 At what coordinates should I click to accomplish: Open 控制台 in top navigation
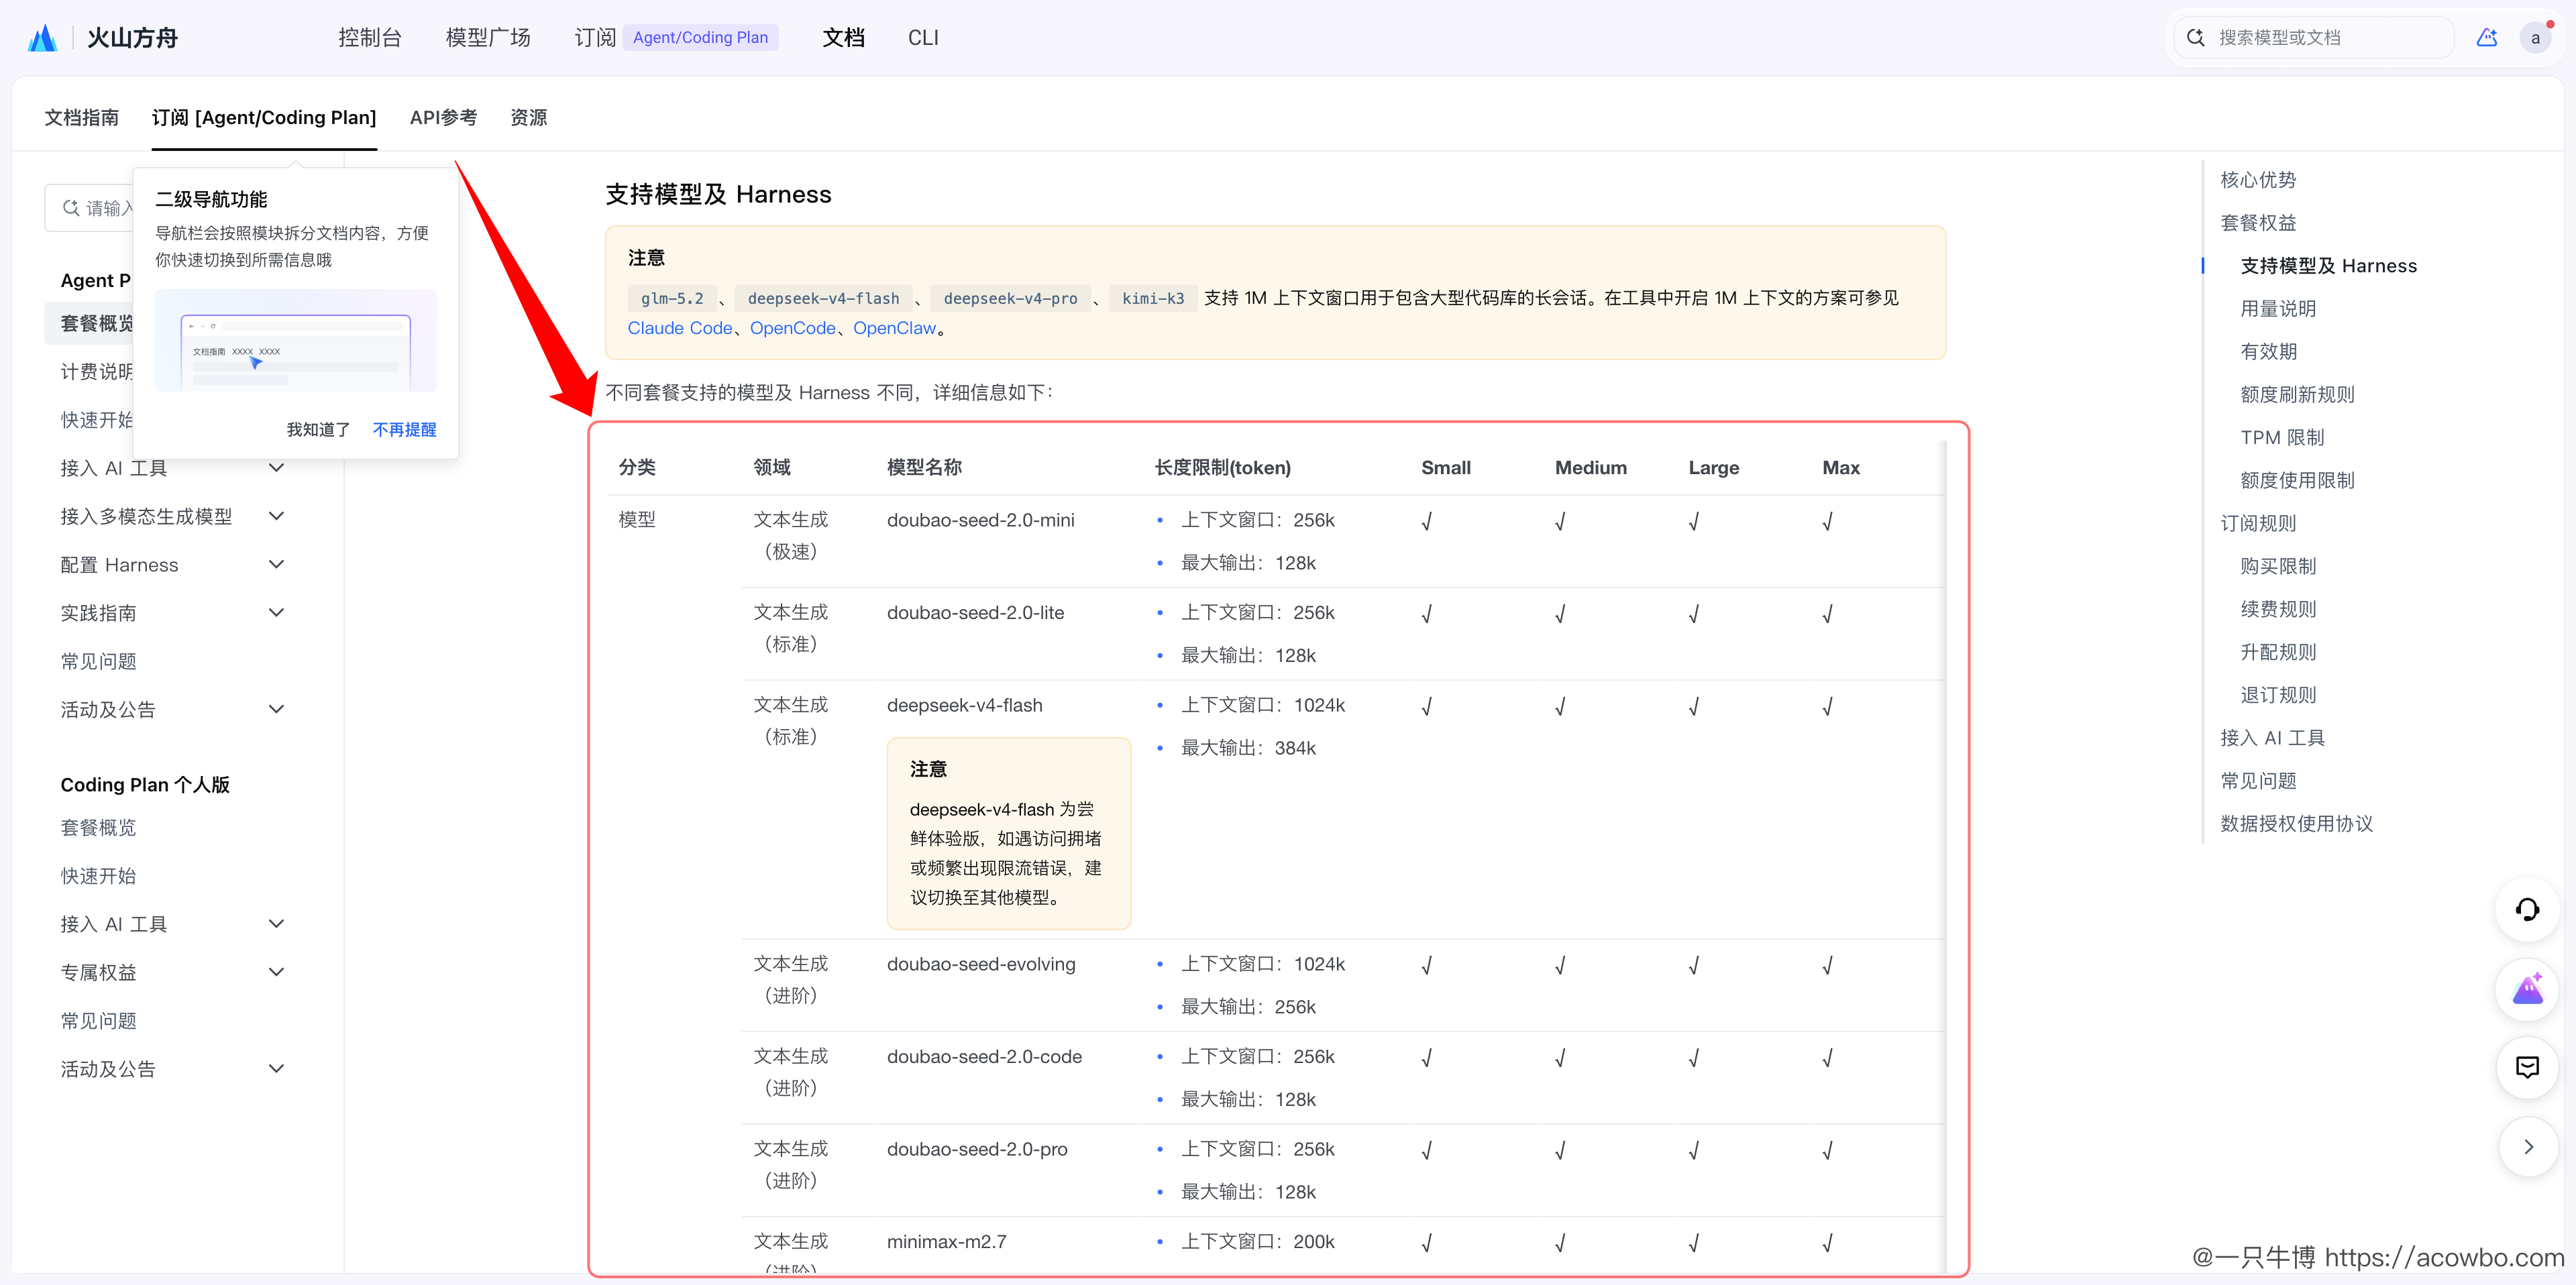click(369, 38)
